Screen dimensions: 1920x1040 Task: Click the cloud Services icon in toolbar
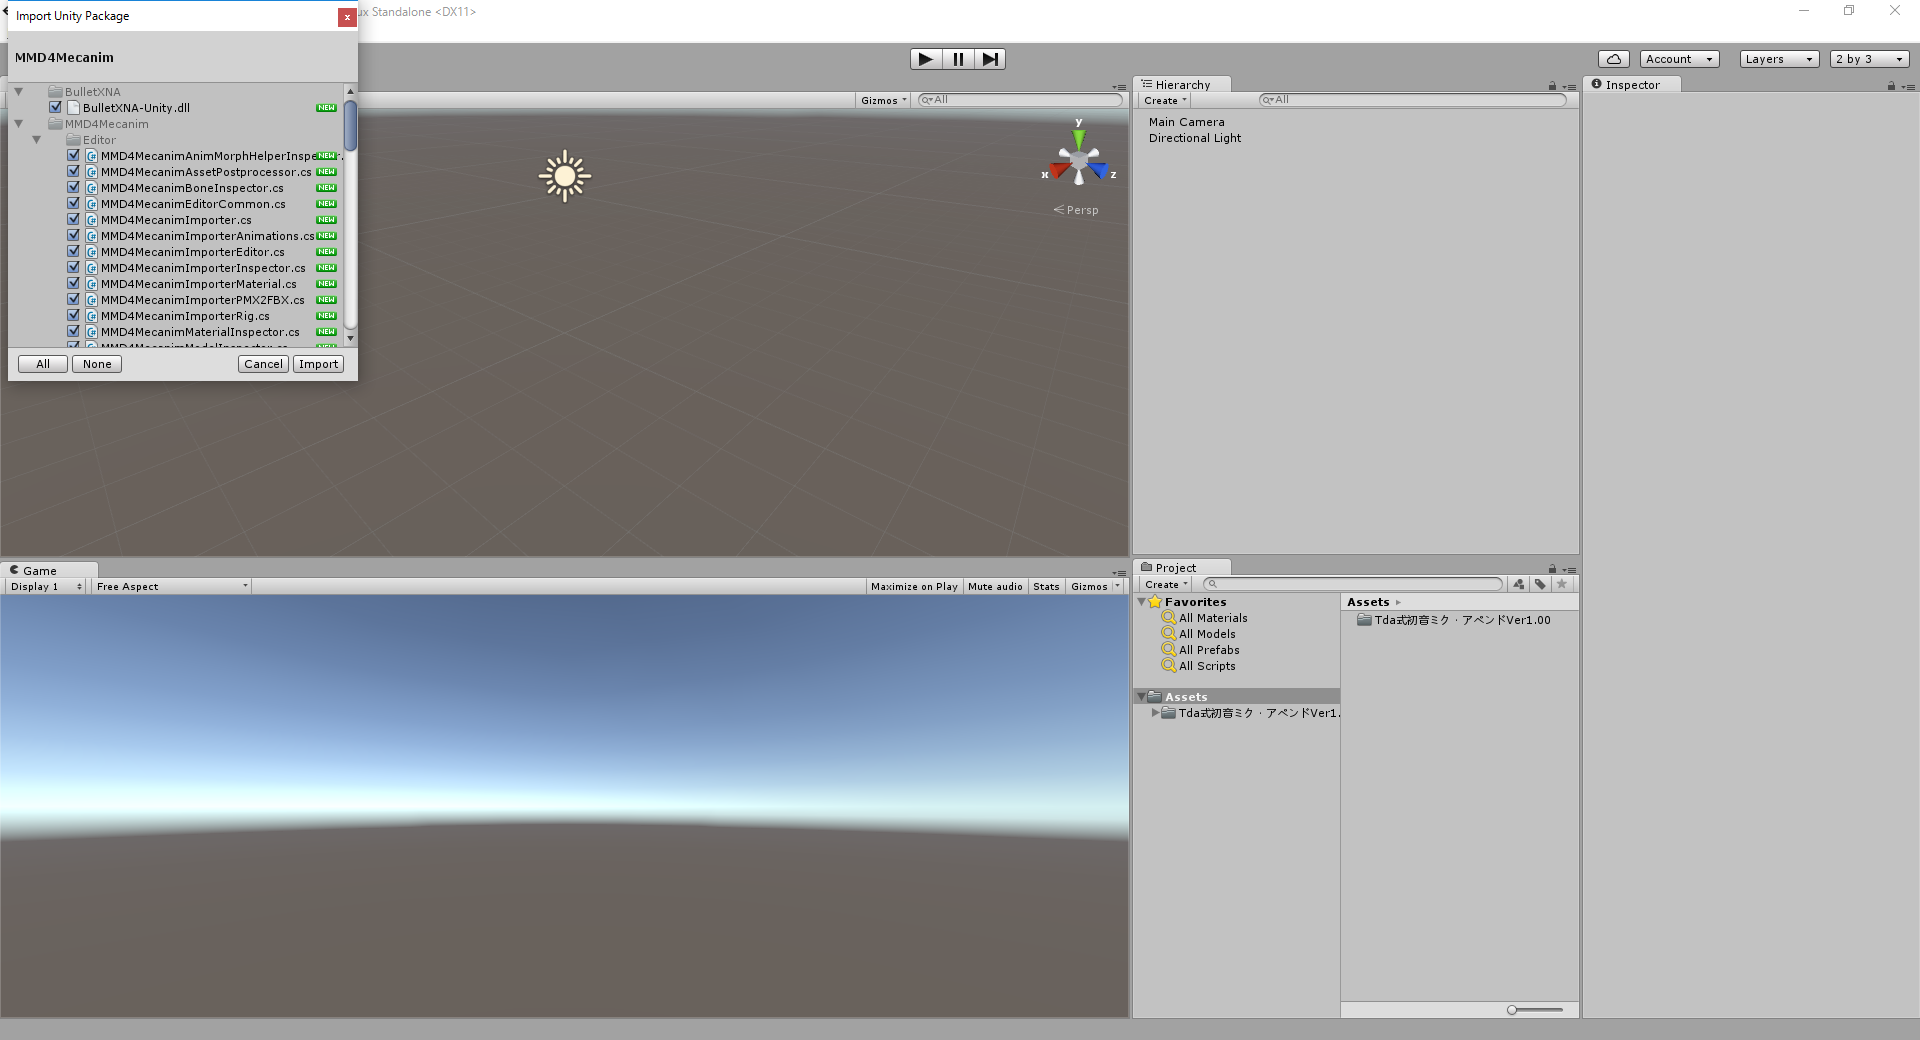pos(1613,58)
